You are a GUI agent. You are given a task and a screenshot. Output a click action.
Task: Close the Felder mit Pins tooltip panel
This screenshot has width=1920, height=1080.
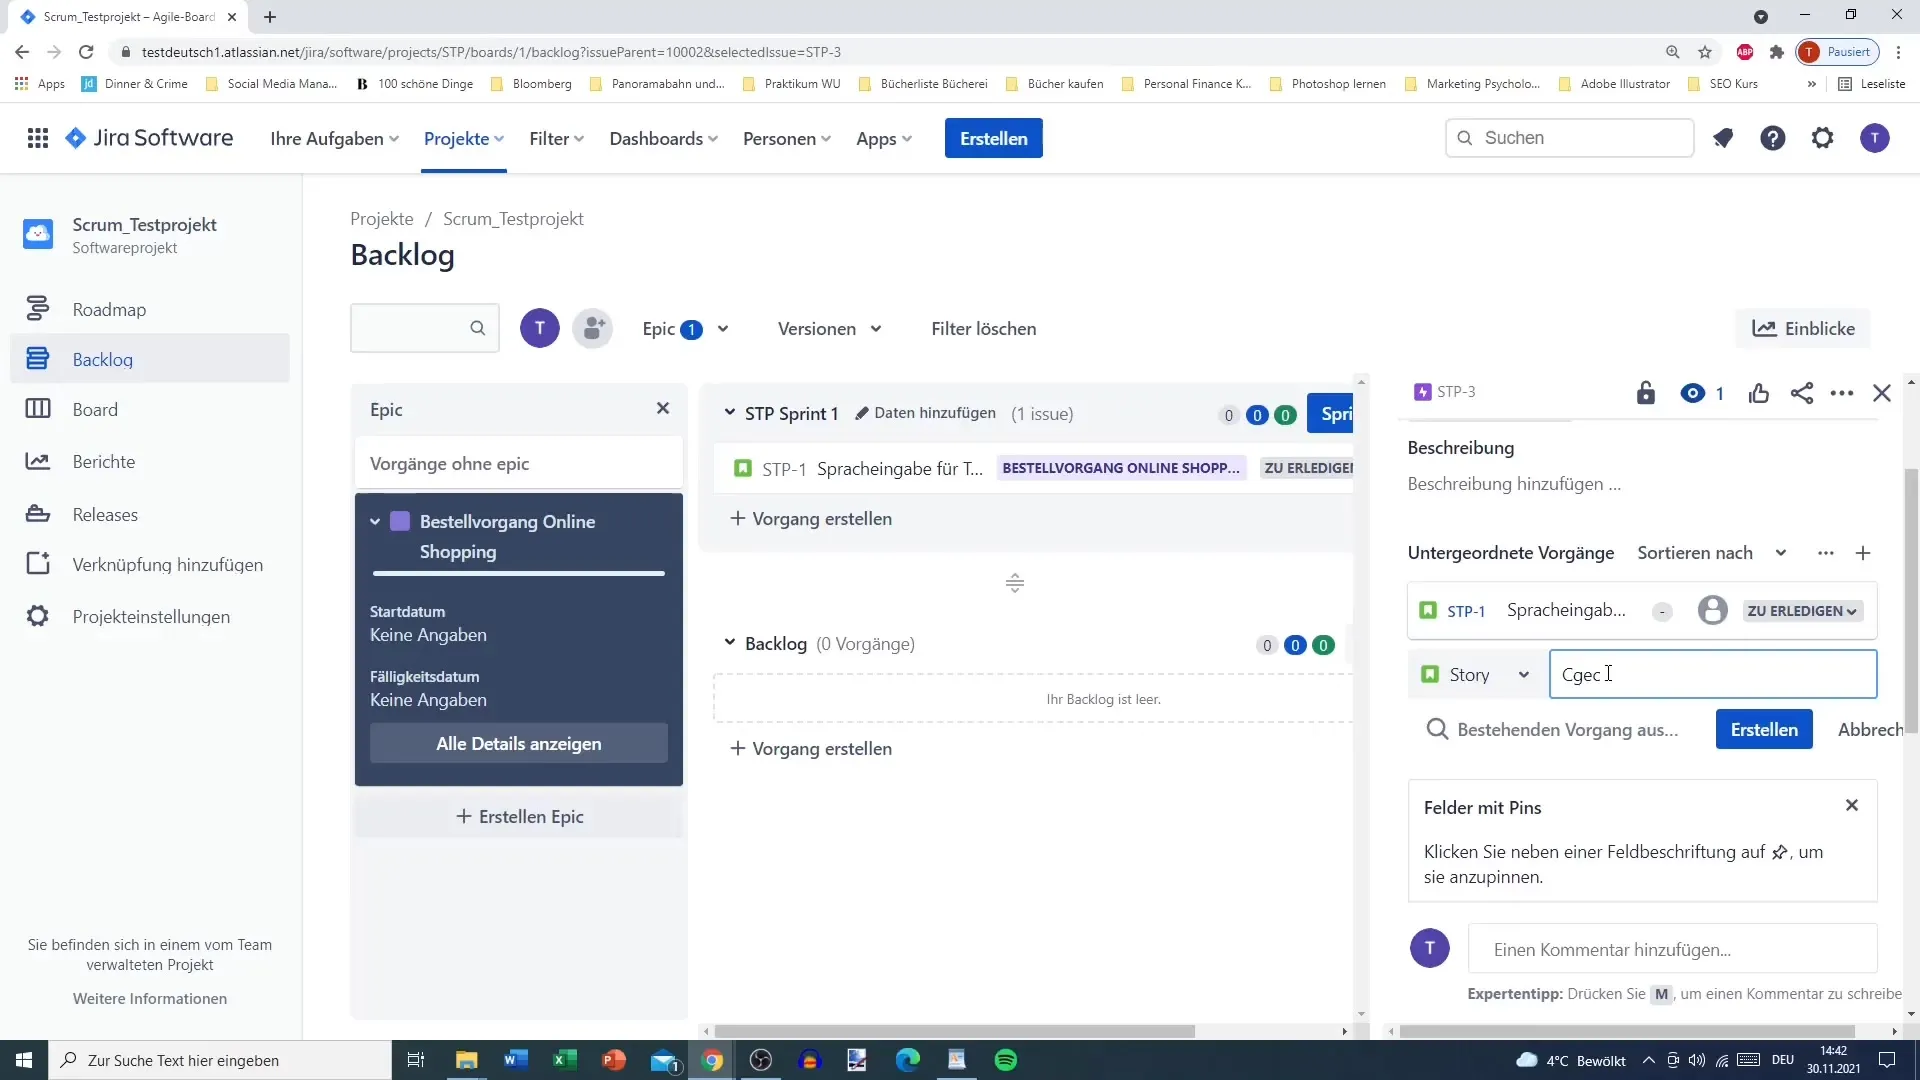tap(1853, 804)
